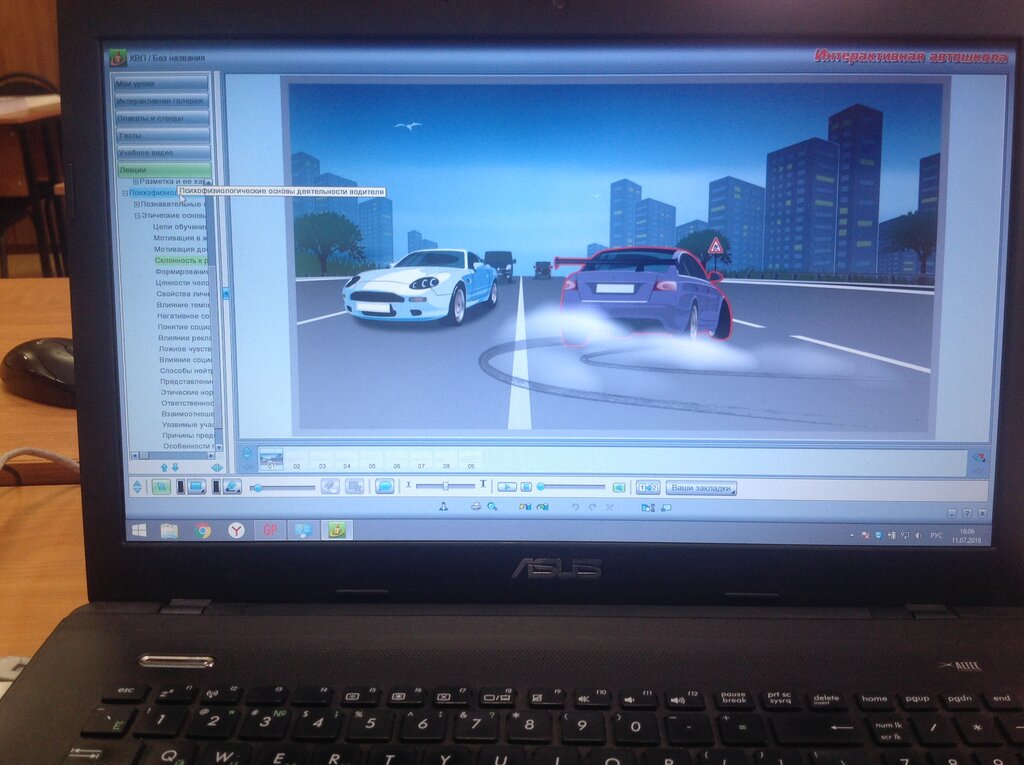Viewport: 1024px width, 765px height.
Task: Open the Windows Start button
Action: (139, 530)
